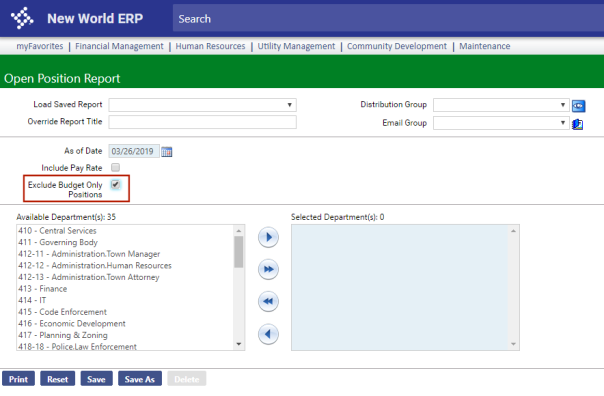604x396 pixels.
Task: Move selected department to the right
Action: pyautogui.click(x=268, y=237)
